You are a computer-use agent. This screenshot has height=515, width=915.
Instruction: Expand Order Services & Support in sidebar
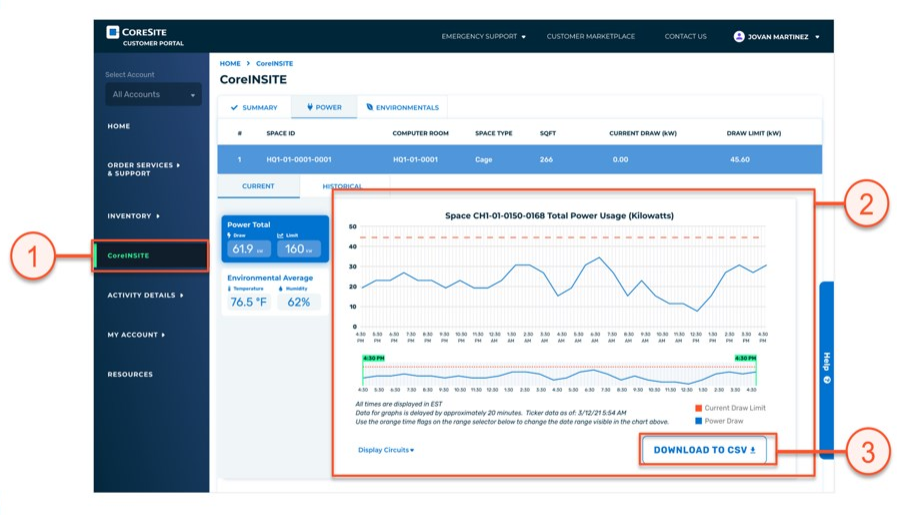point(143,169)
